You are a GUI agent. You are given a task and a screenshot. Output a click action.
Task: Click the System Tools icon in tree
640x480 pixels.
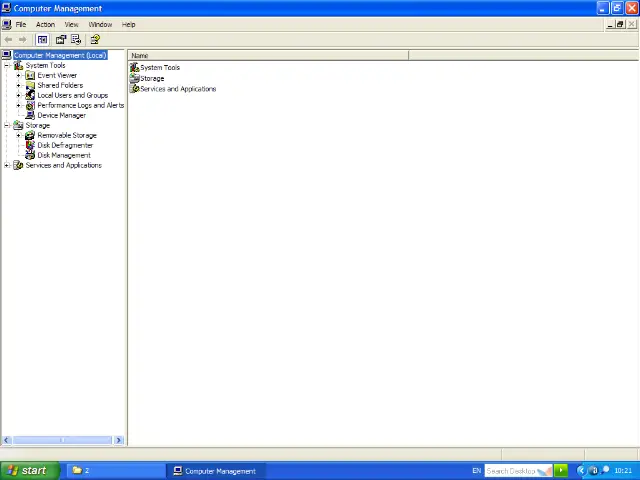(18, 65)
